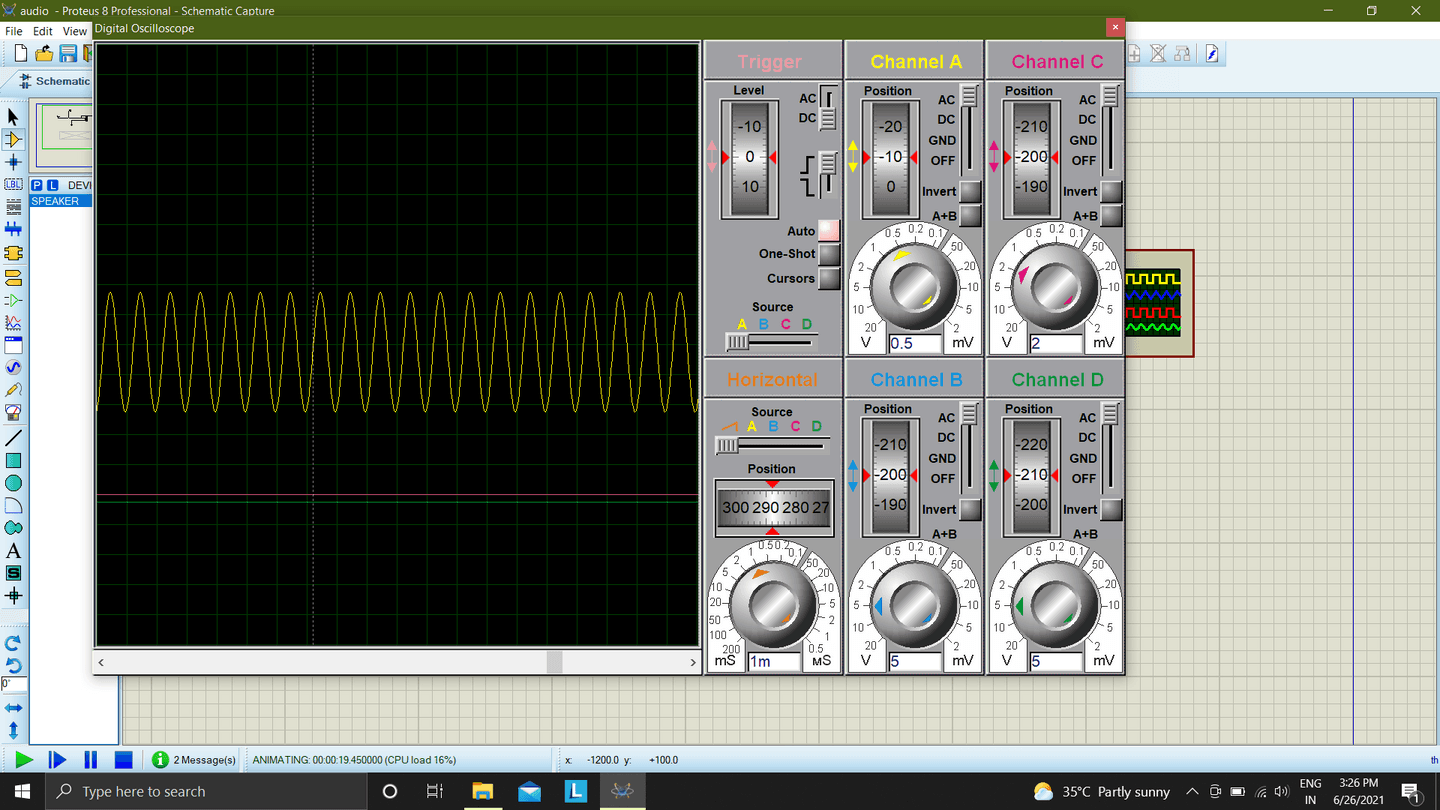This screenshot has width=1440, height=810.
Task: Adjust the Horizontal Source slider
Action: [771, 445]
